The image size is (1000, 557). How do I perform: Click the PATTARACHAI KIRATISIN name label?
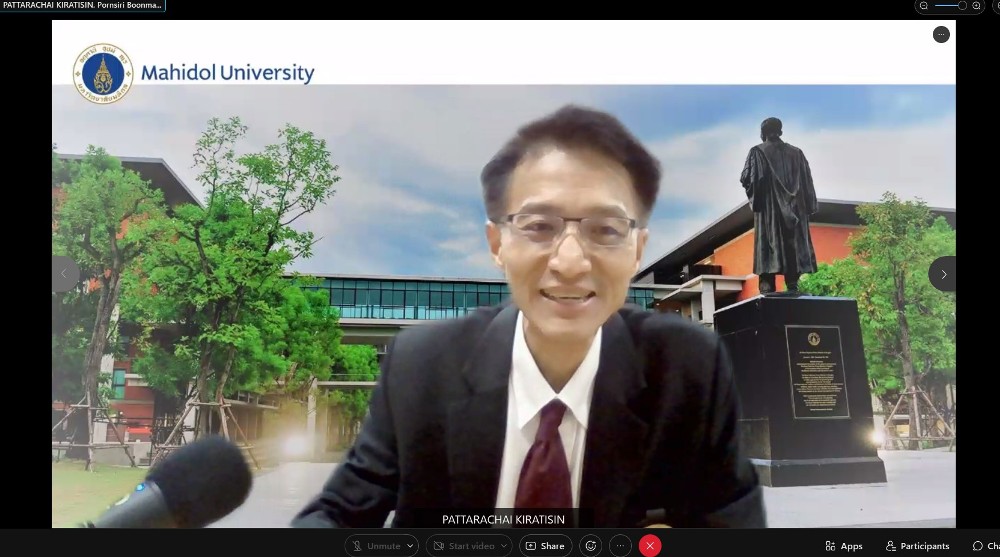(505, 519)
